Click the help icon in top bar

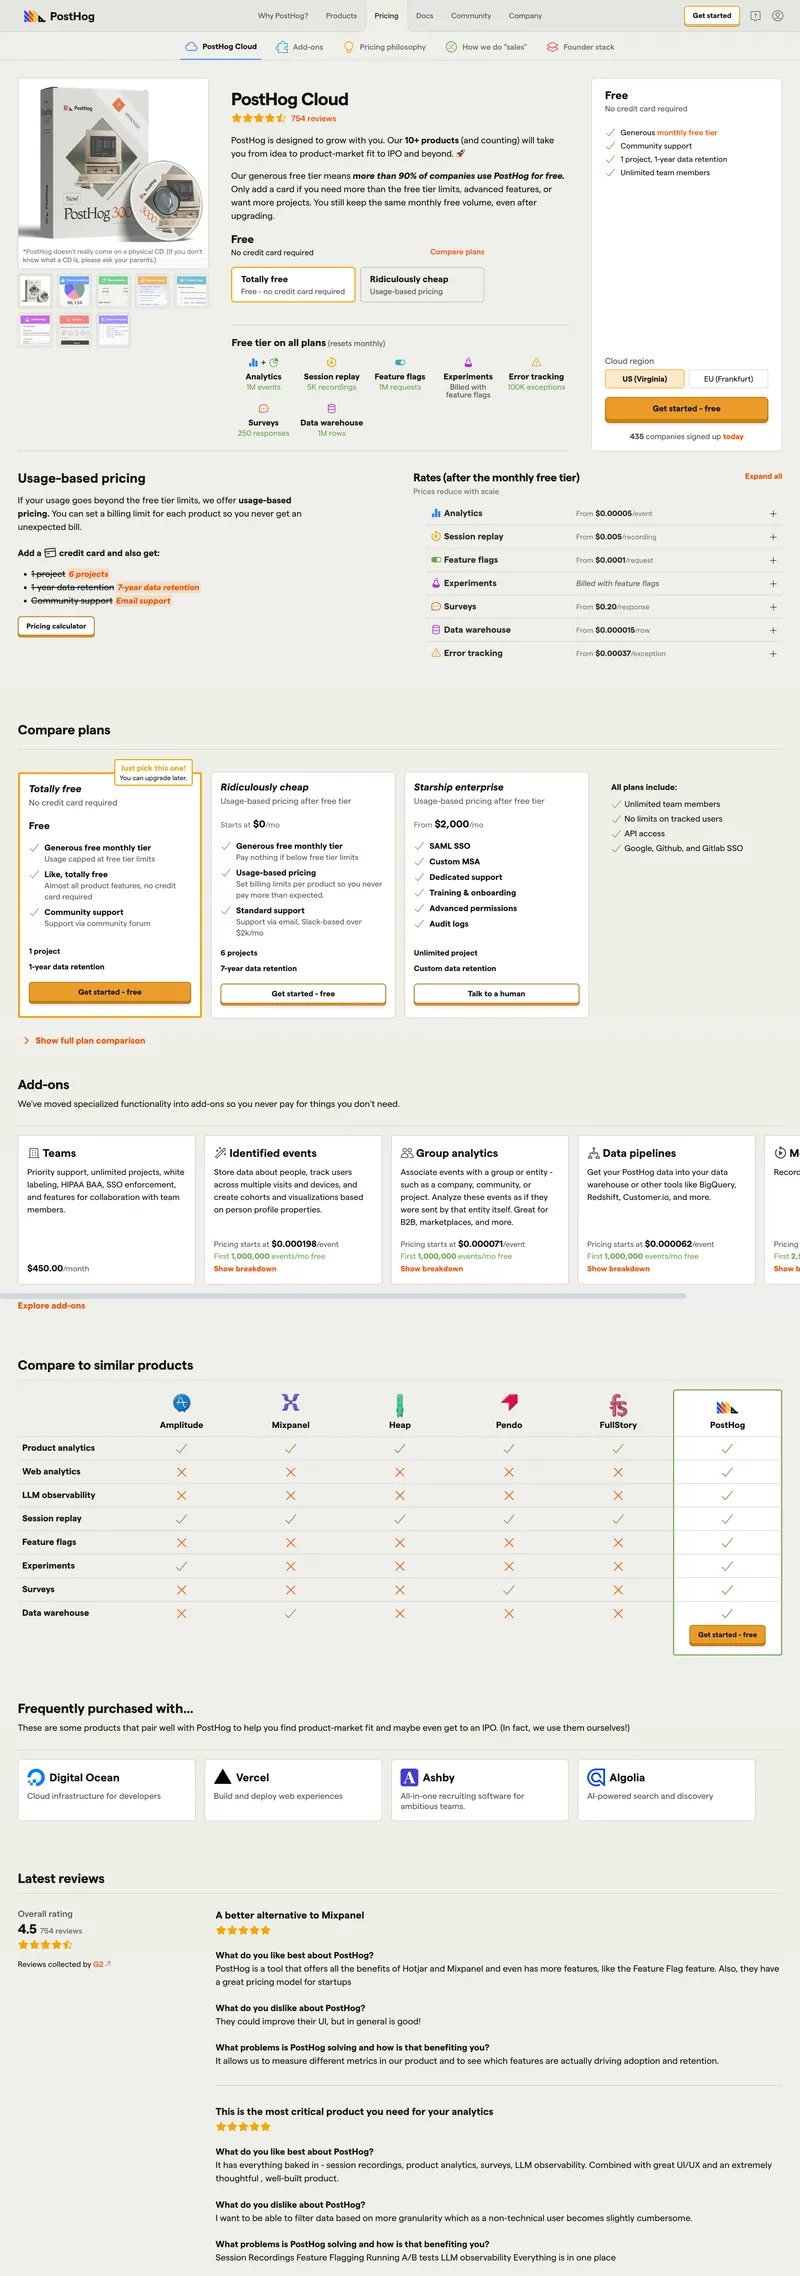(755, 16)
